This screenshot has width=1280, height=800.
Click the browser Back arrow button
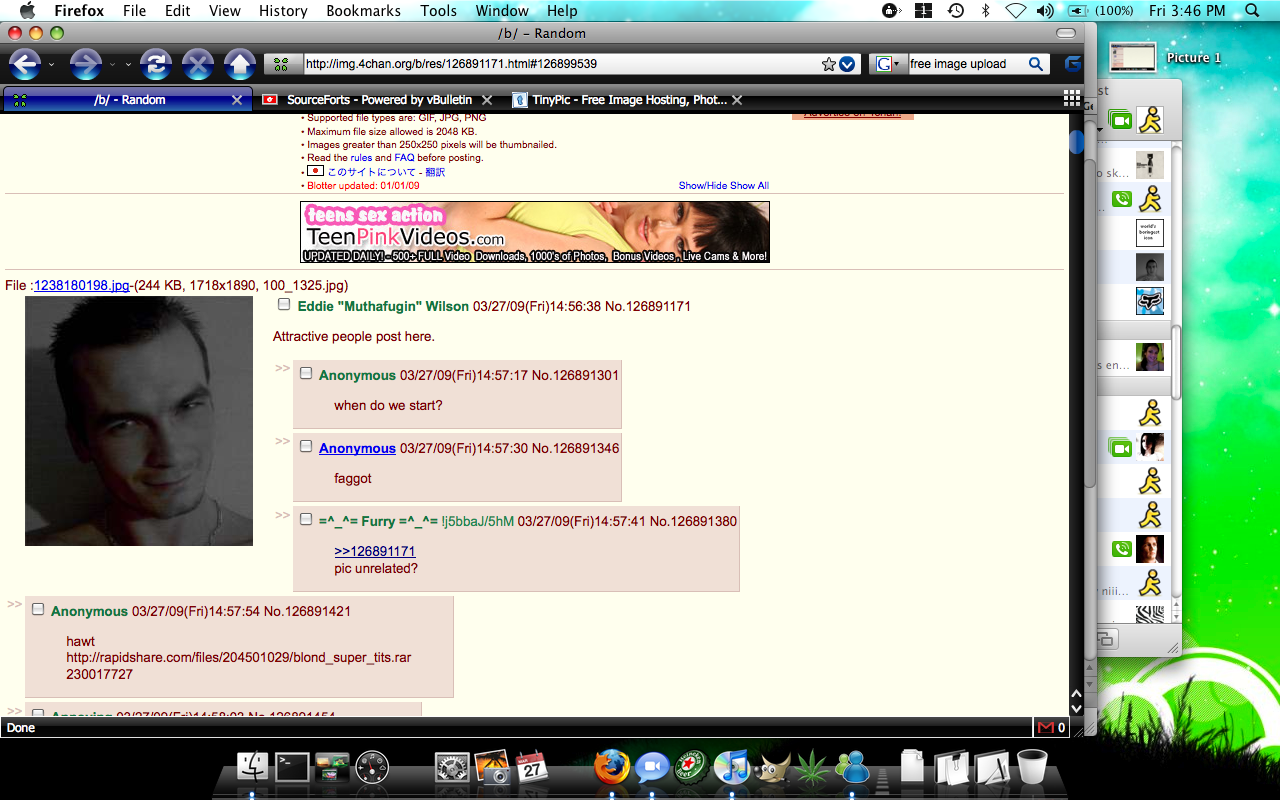[24, 65]
